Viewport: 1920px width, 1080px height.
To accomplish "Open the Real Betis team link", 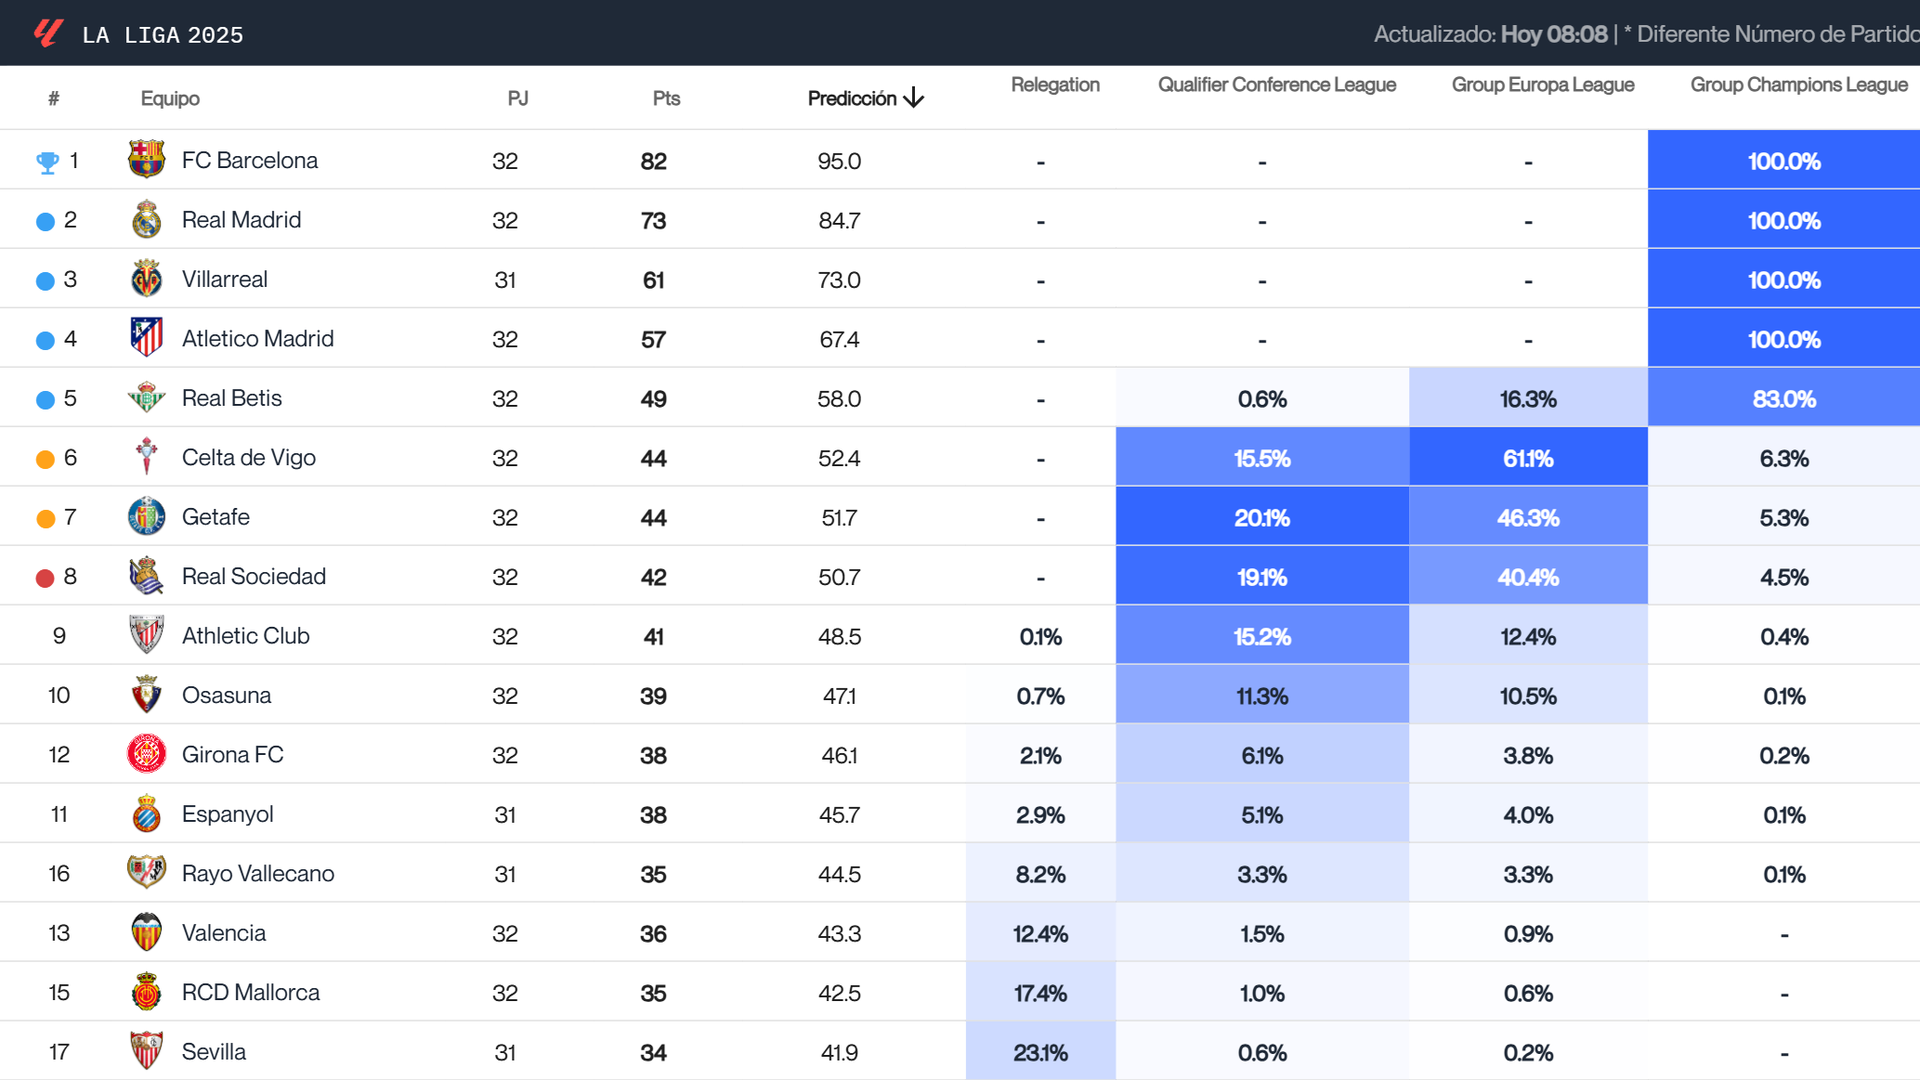I will click(231, 397).
